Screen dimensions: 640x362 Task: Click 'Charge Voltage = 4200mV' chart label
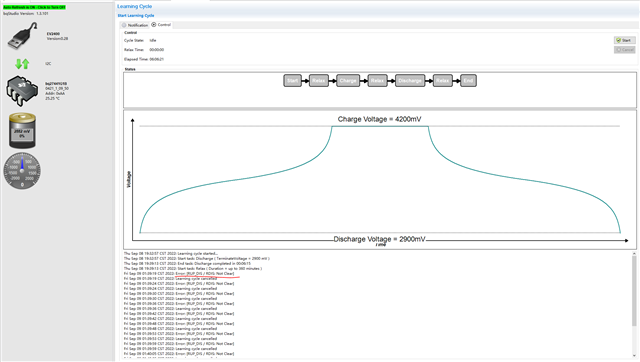pos(379,119)
